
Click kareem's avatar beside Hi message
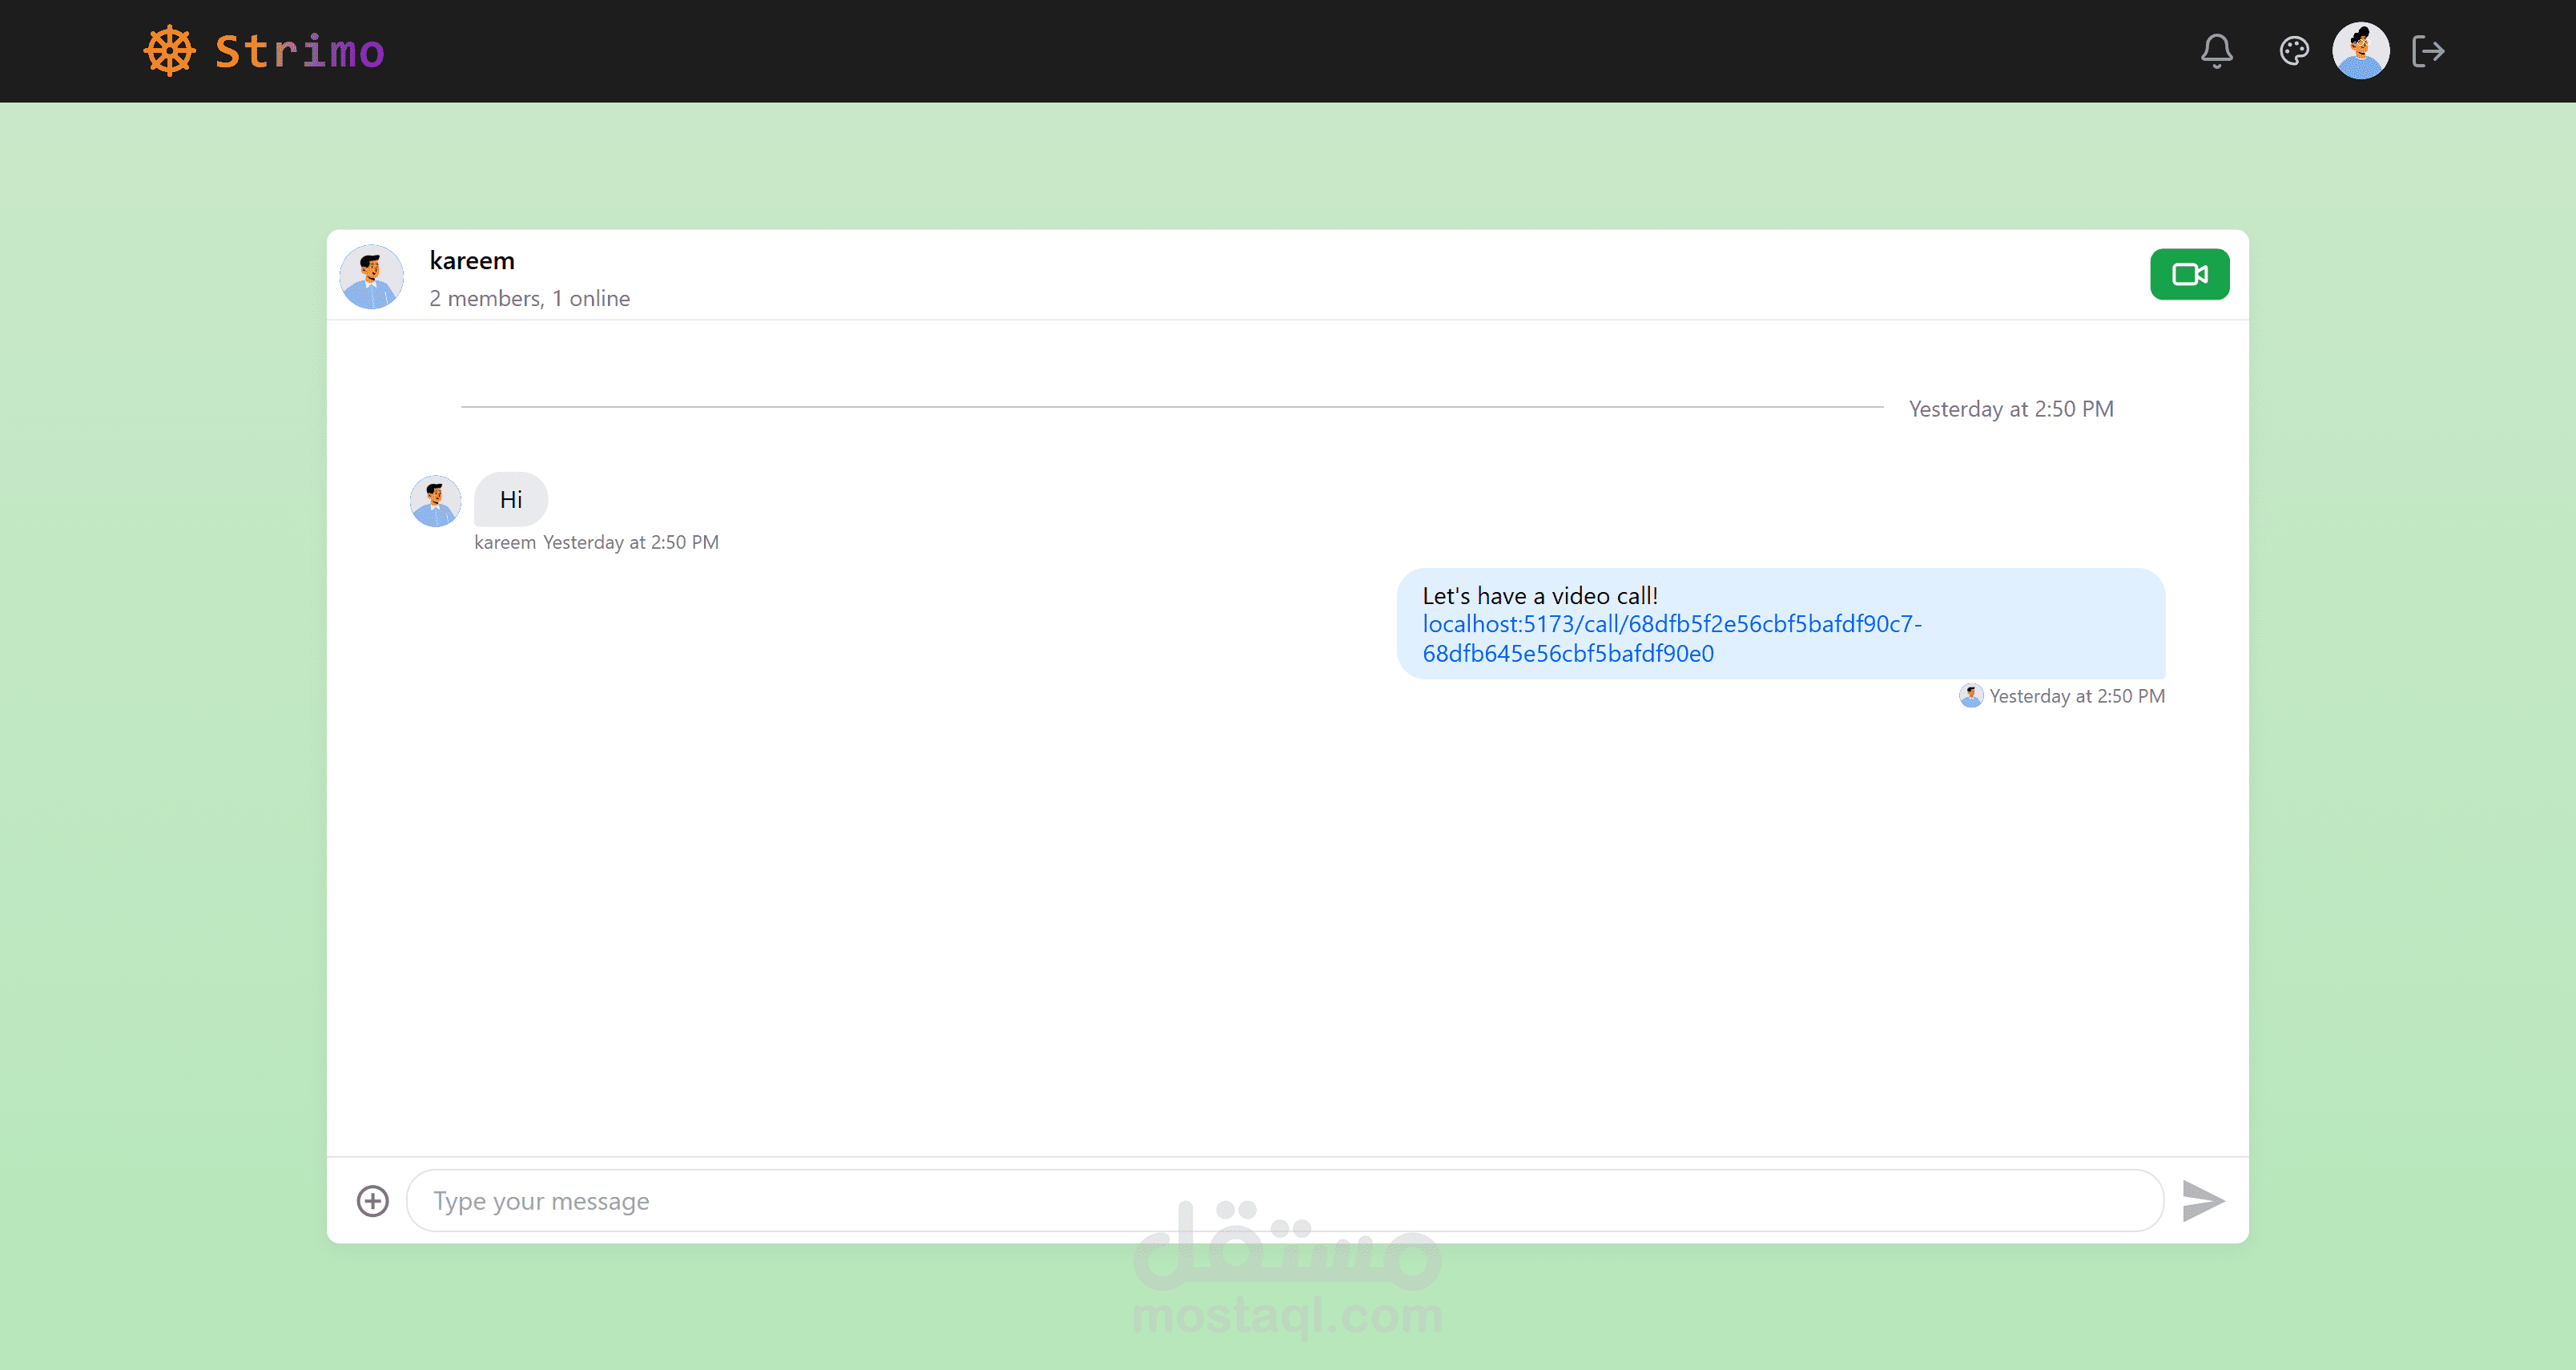click(x=435, y=500)
